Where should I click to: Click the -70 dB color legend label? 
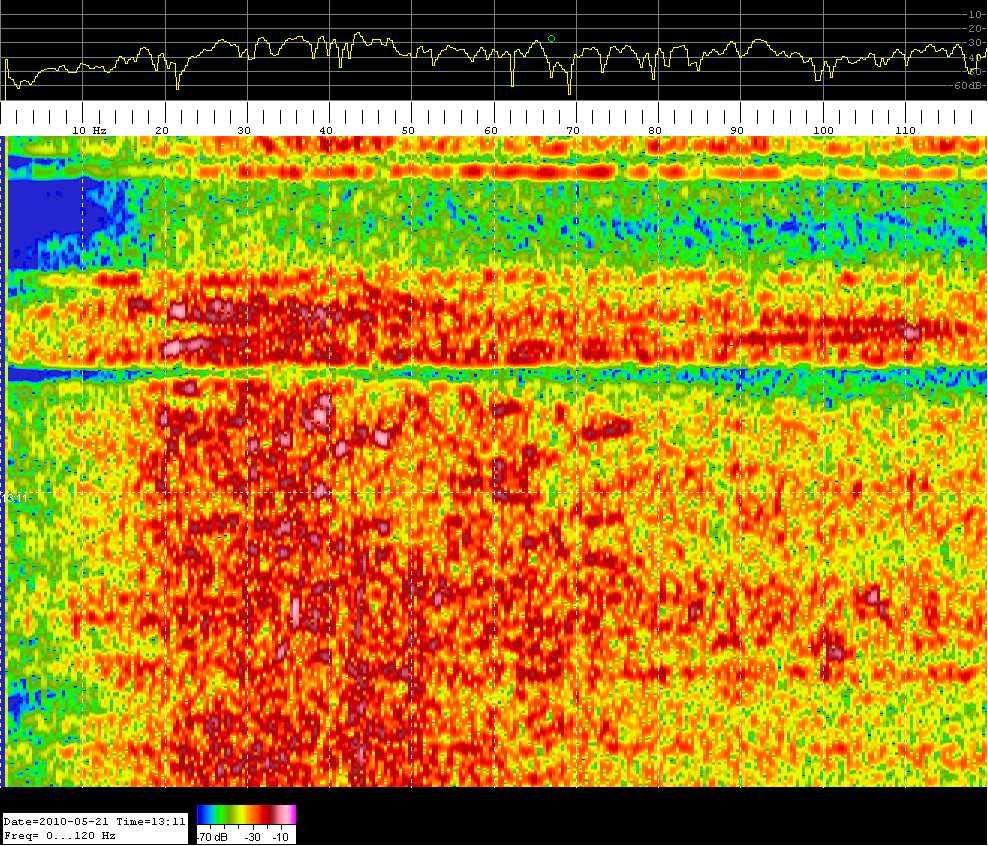point(211,836)
